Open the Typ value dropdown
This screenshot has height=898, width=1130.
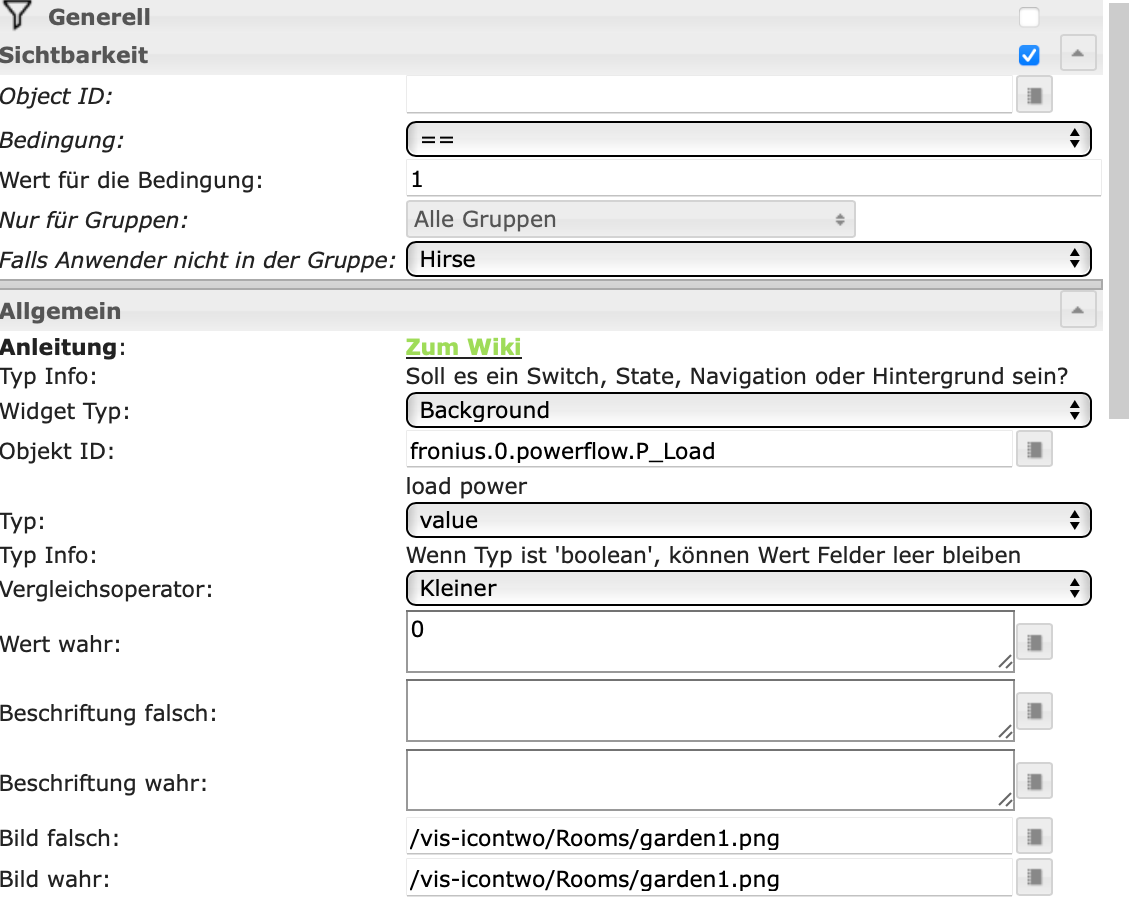point(748,520)
